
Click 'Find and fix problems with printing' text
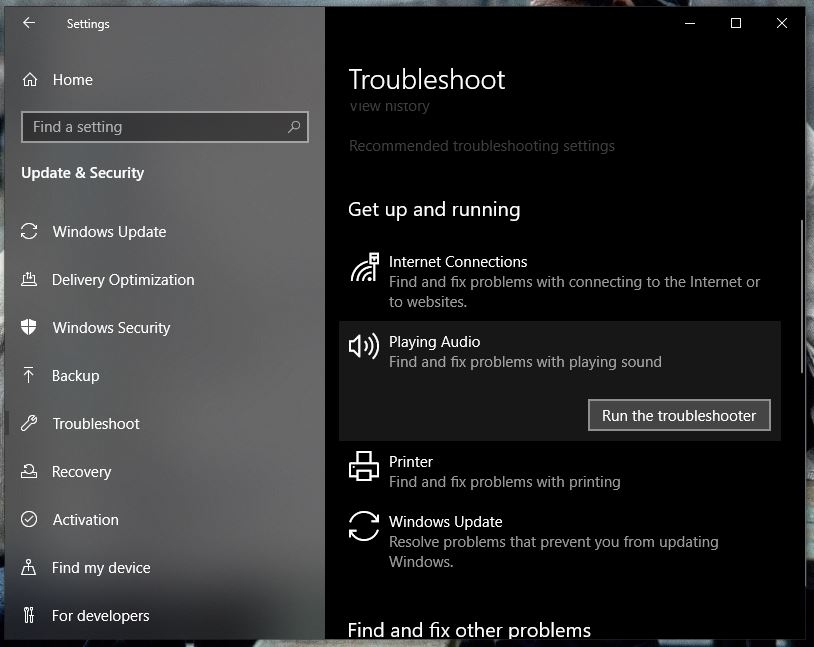pos(505,482)
